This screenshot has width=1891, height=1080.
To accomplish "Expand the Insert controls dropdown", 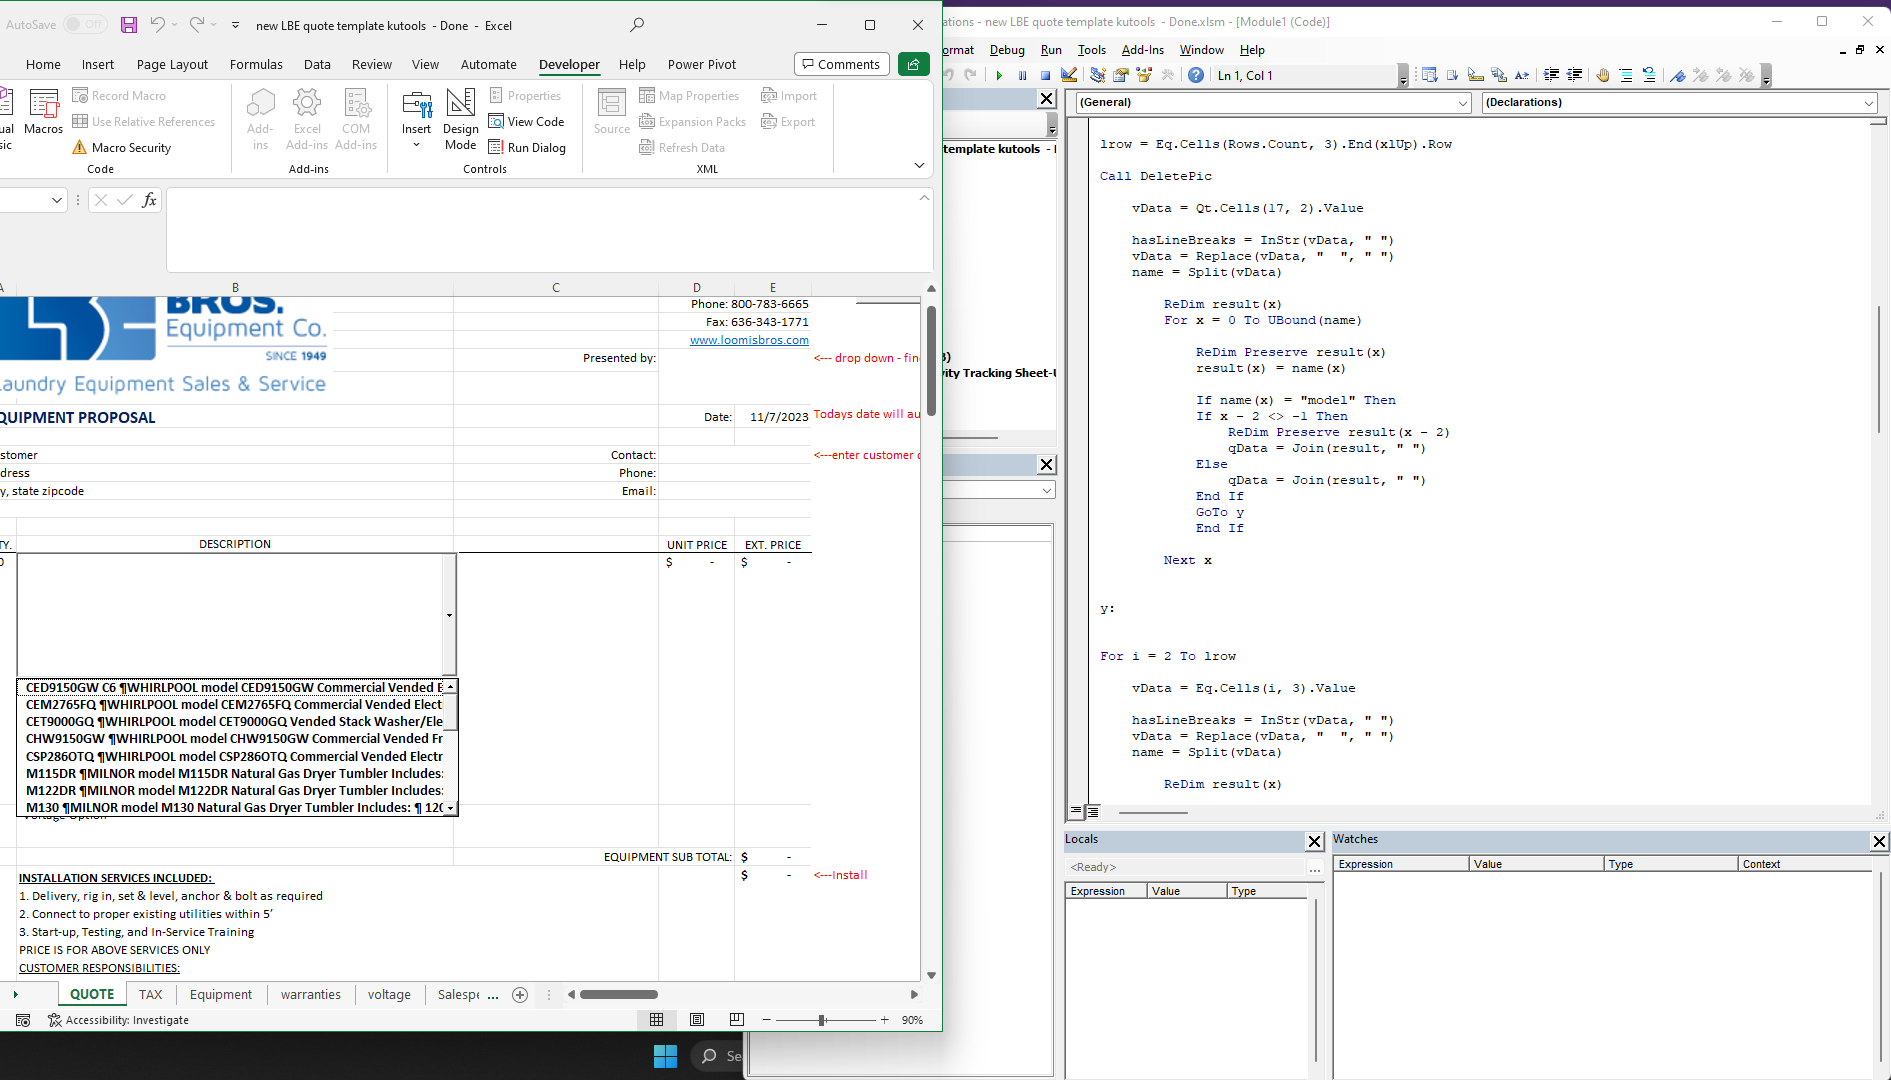I will tap(417, 145).
